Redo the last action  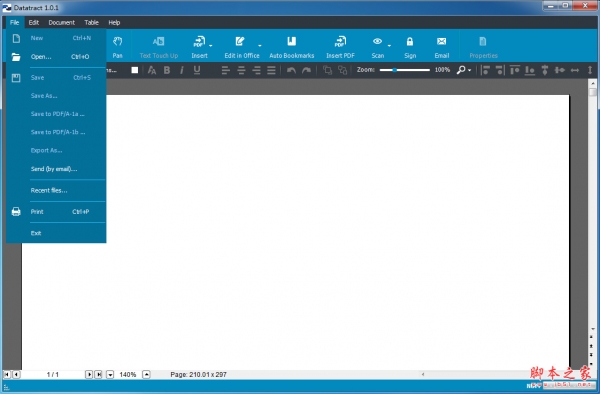pos(307,70)
